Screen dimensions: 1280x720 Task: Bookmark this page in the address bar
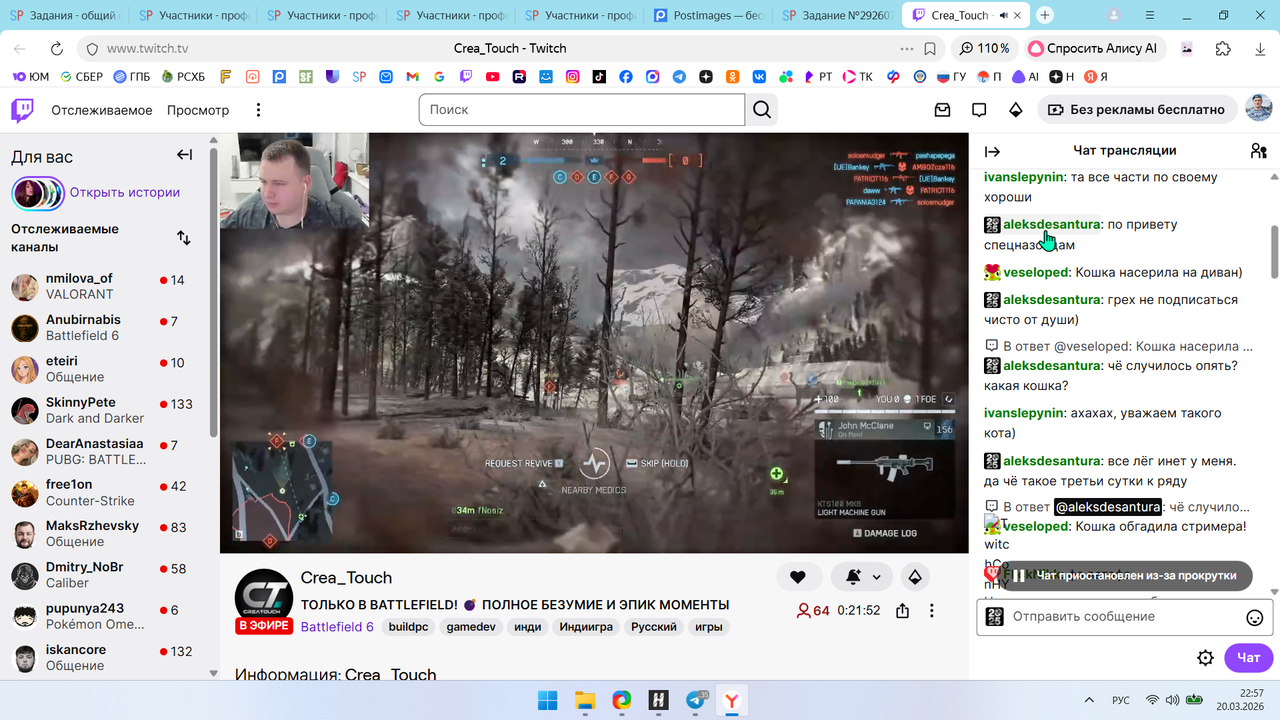pyautogui.click(x=930, y=49)
